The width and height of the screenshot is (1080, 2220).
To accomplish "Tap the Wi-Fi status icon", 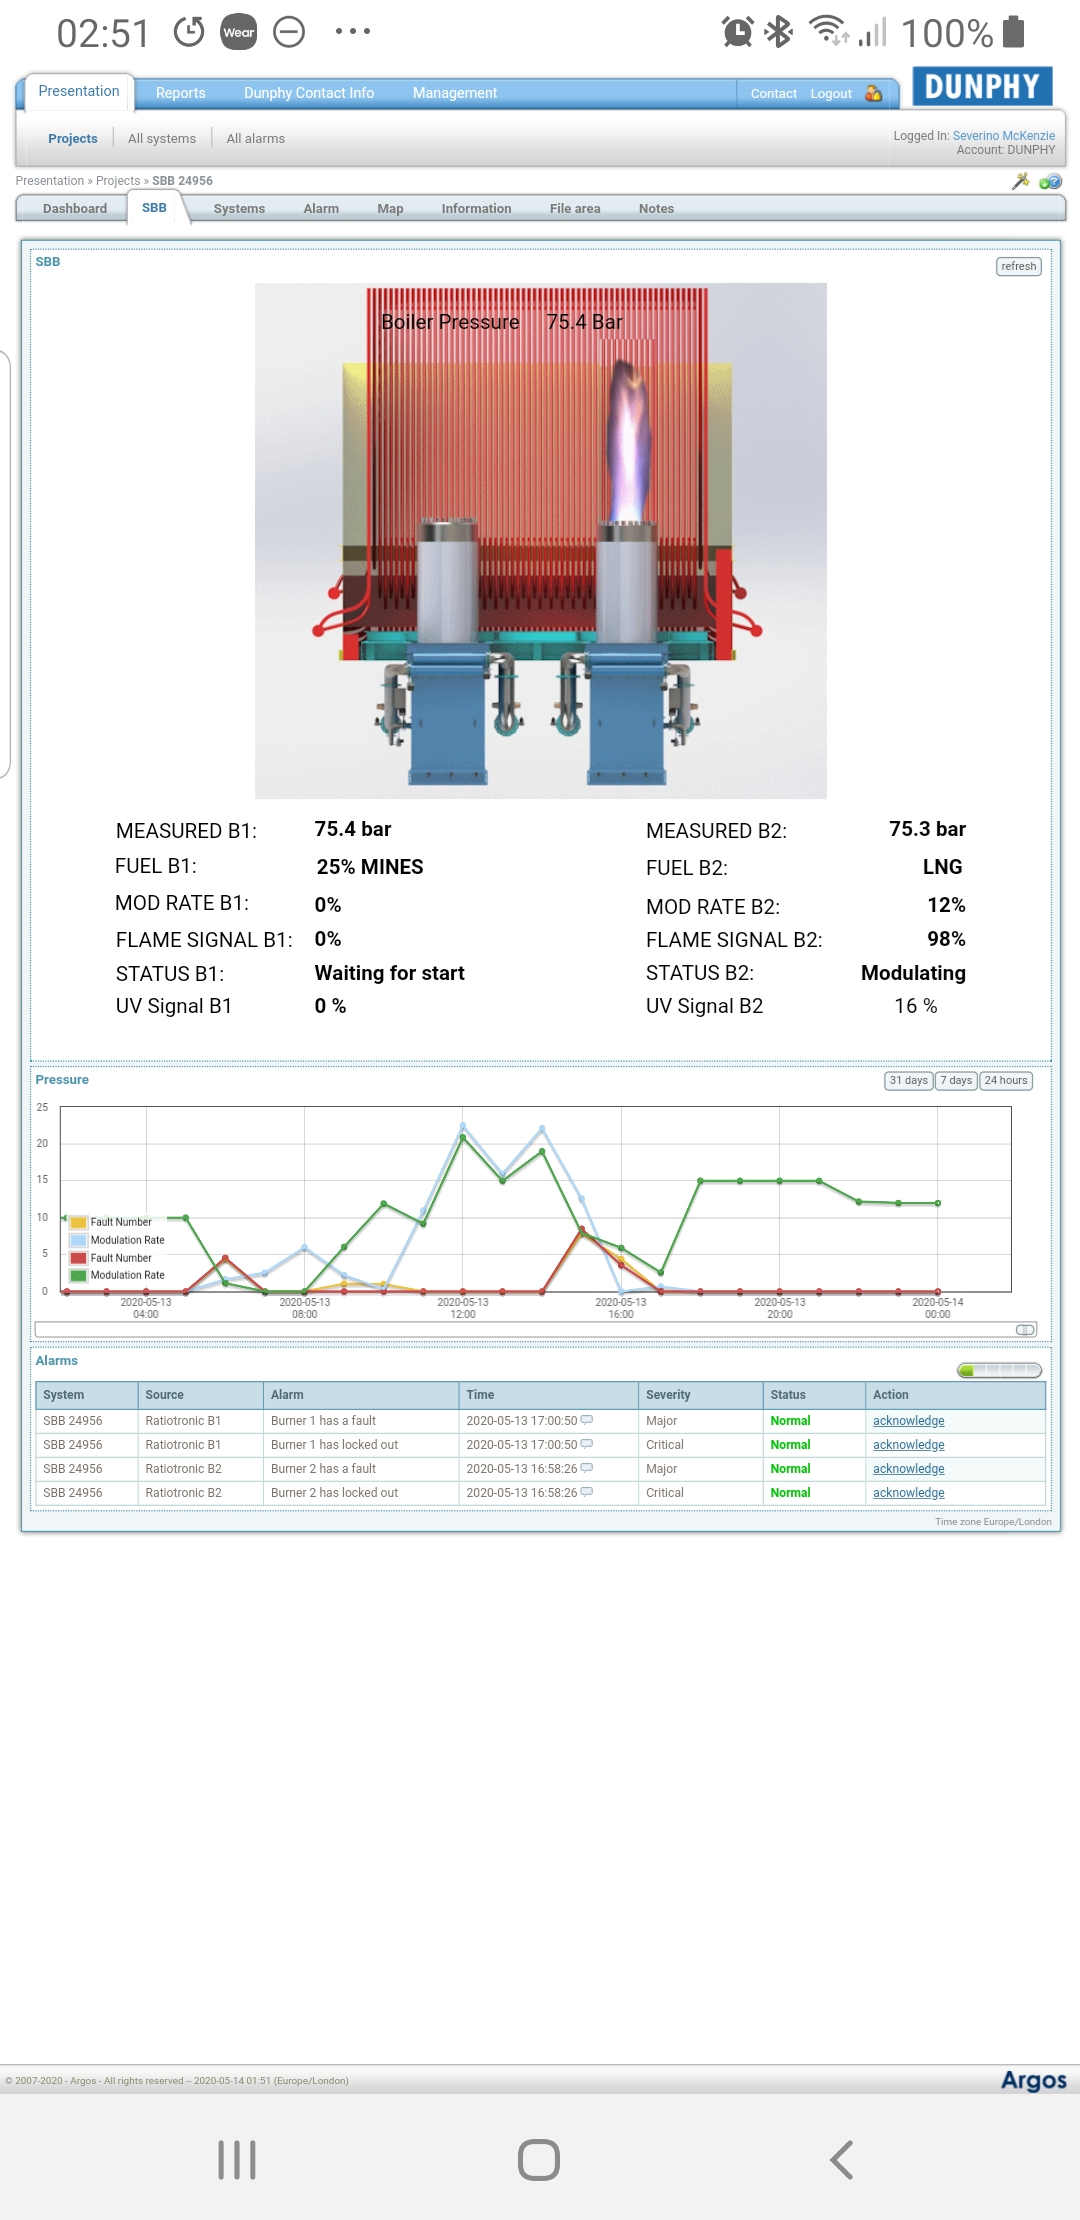I will 828,32.
